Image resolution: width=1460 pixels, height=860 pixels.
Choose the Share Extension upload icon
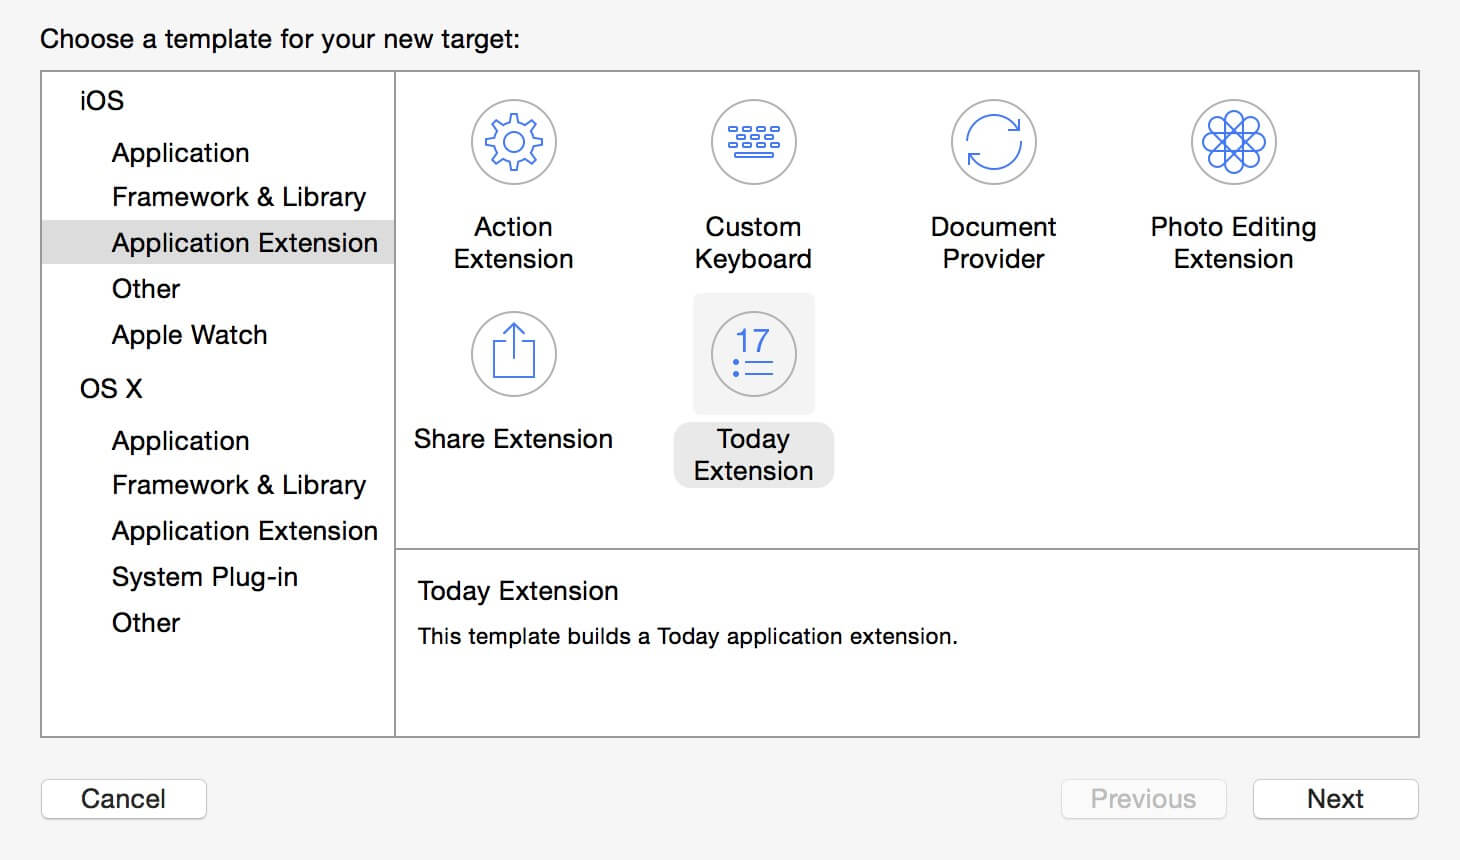513,354
